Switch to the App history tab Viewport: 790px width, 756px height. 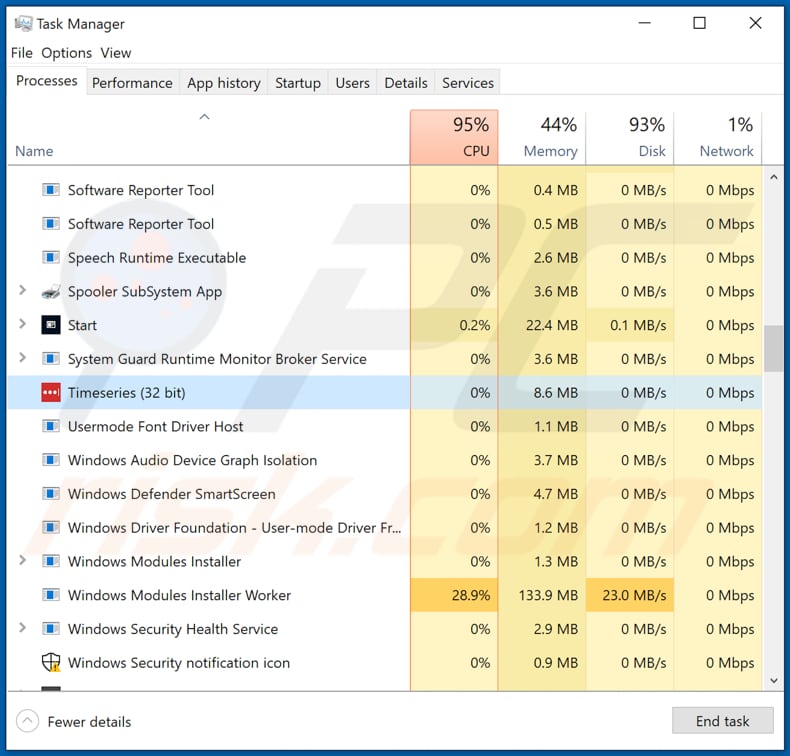coord(224,83)
